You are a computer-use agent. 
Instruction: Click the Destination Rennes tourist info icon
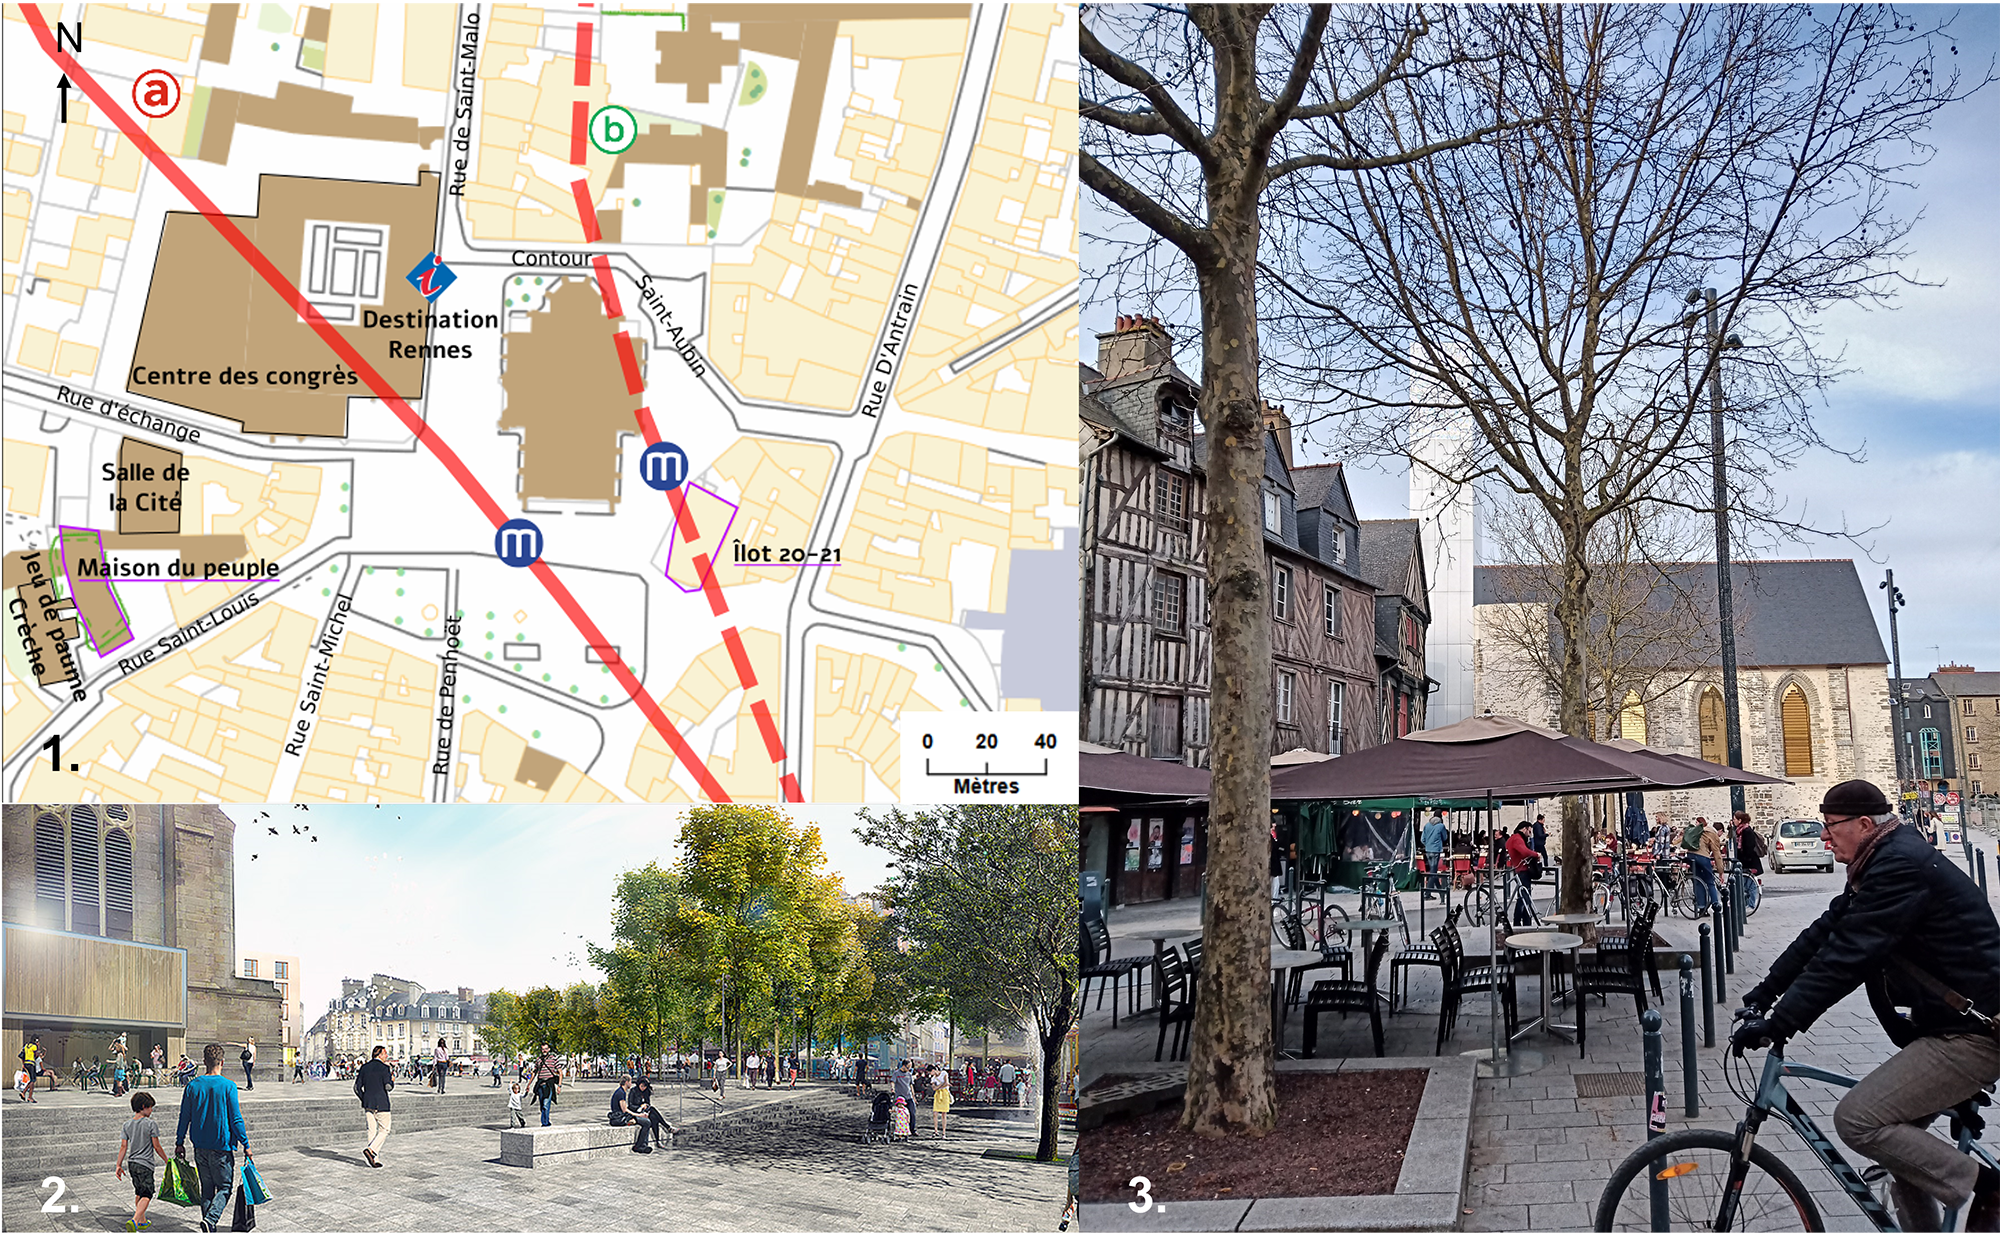point(432,277)
